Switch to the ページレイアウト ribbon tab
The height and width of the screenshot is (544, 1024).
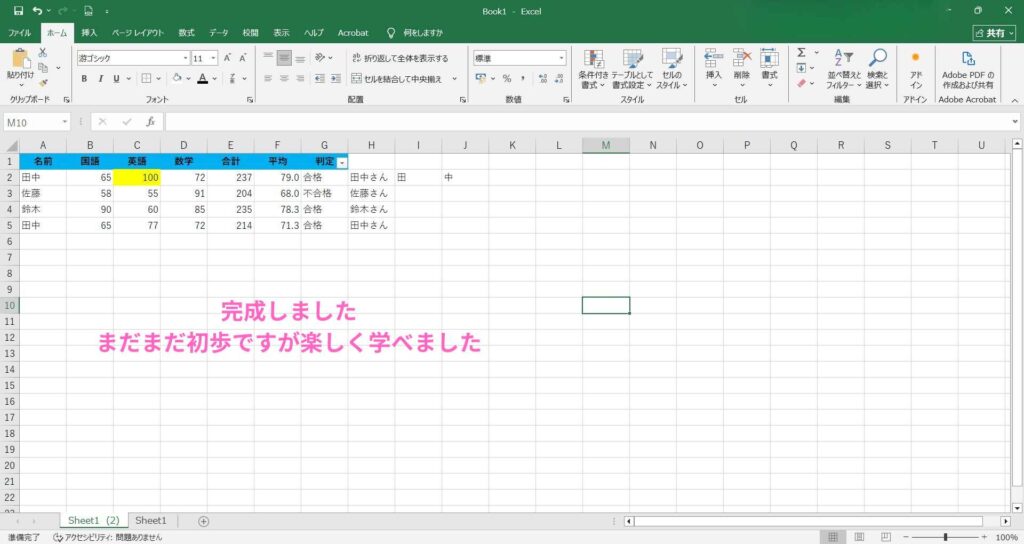click(138, 33)
